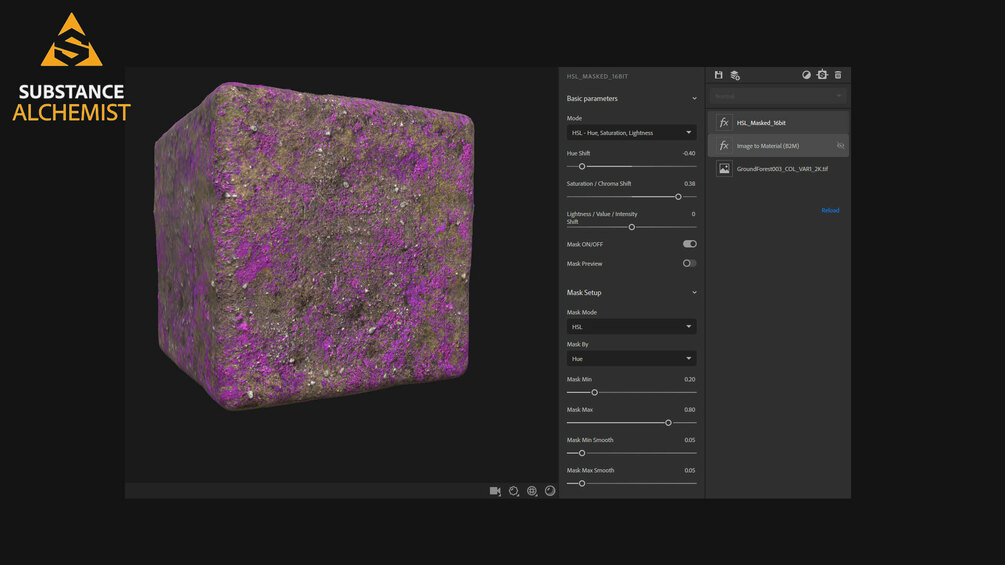Click the fx icon beside HSL_Masked_16bit
This screenshot has width=1005, height=565.
[724, 122]
